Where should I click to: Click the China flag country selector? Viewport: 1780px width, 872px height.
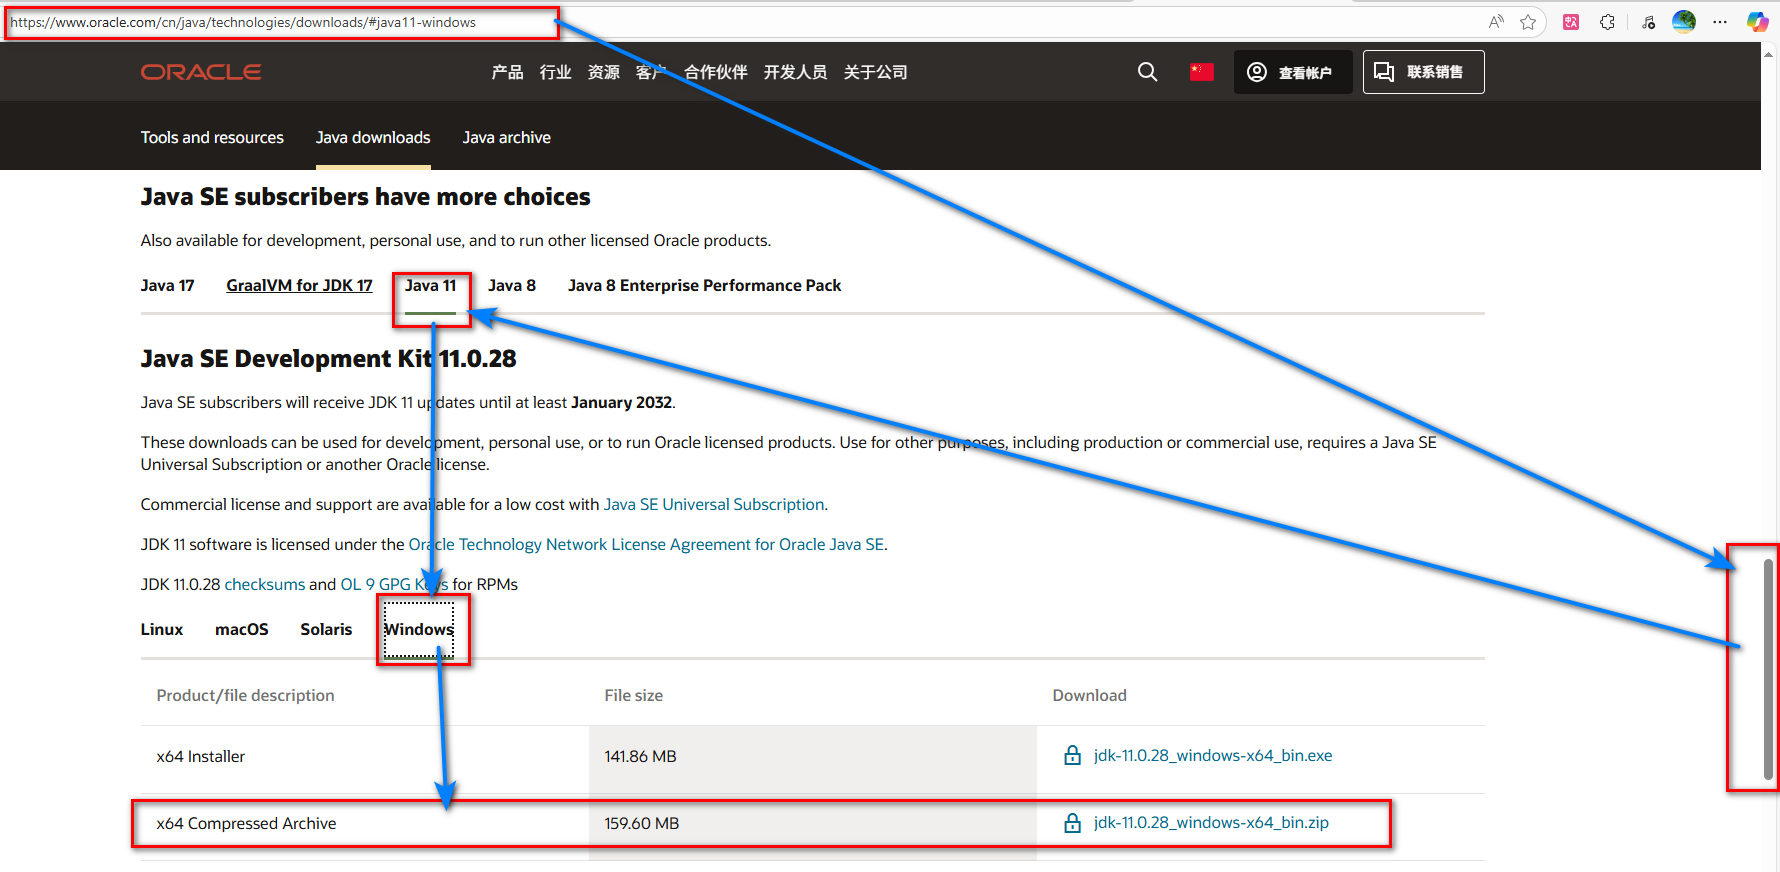(x=1202, y=72)
